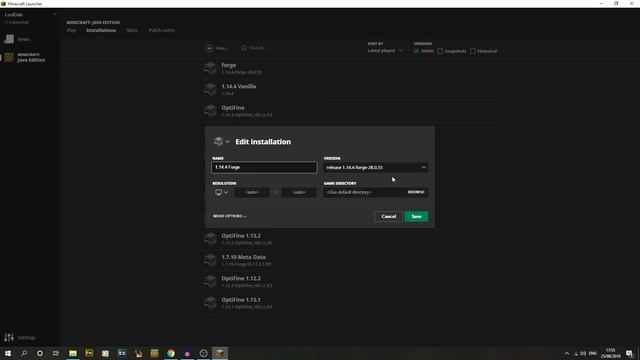Click the New installation plus icon
This screenshot has height=360, width=640.
[x=209, y=48]
